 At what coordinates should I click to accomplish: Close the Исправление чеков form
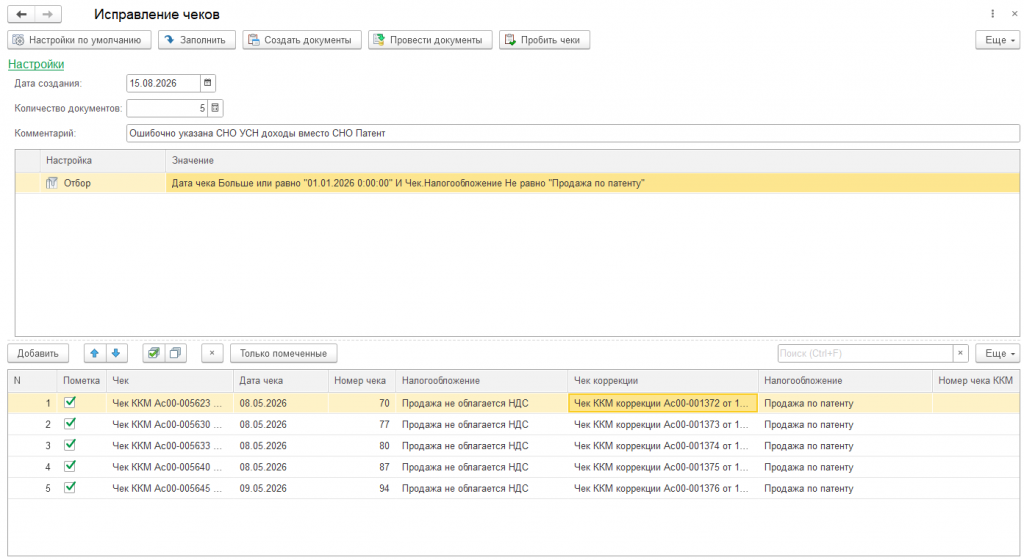[x=1014, y=14]
